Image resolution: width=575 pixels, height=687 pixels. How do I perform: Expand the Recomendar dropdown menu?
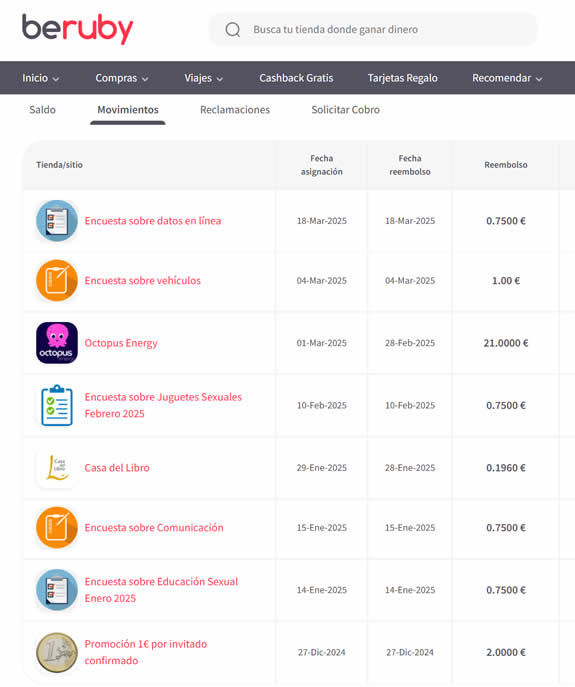coord(507,78)
